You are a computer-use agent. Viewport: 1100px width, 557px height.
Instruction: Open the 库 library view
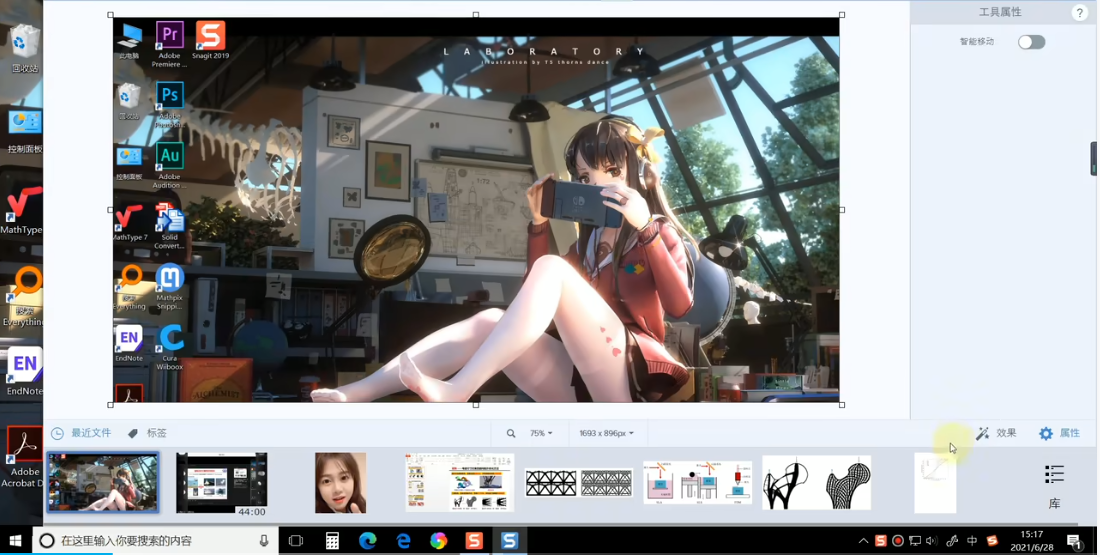(1054, 486)
